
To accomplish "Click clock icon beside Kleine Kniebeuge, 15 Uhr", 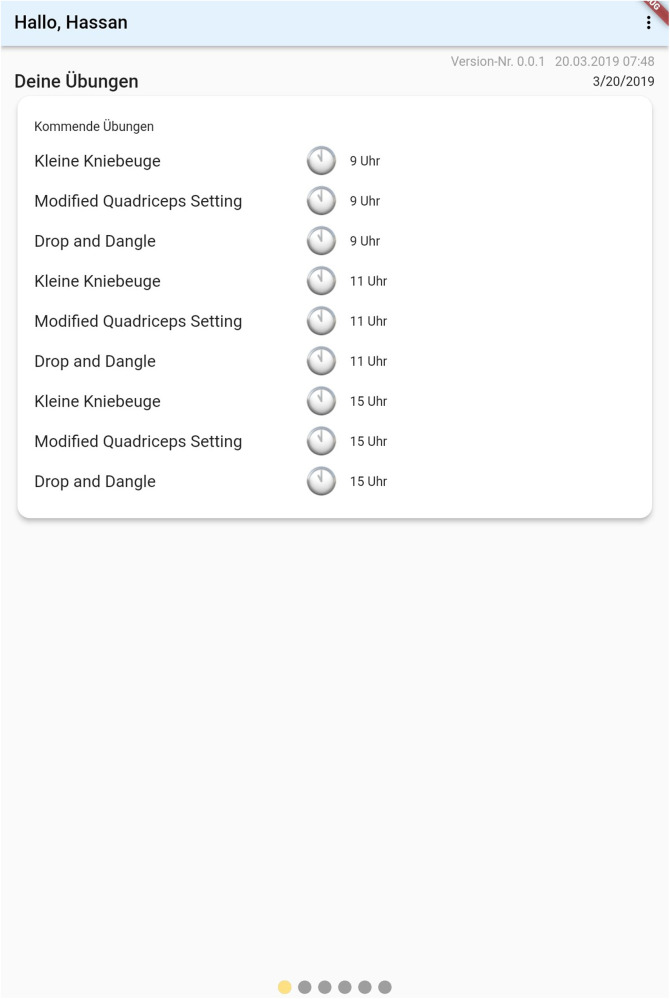I will click(322, 401).
